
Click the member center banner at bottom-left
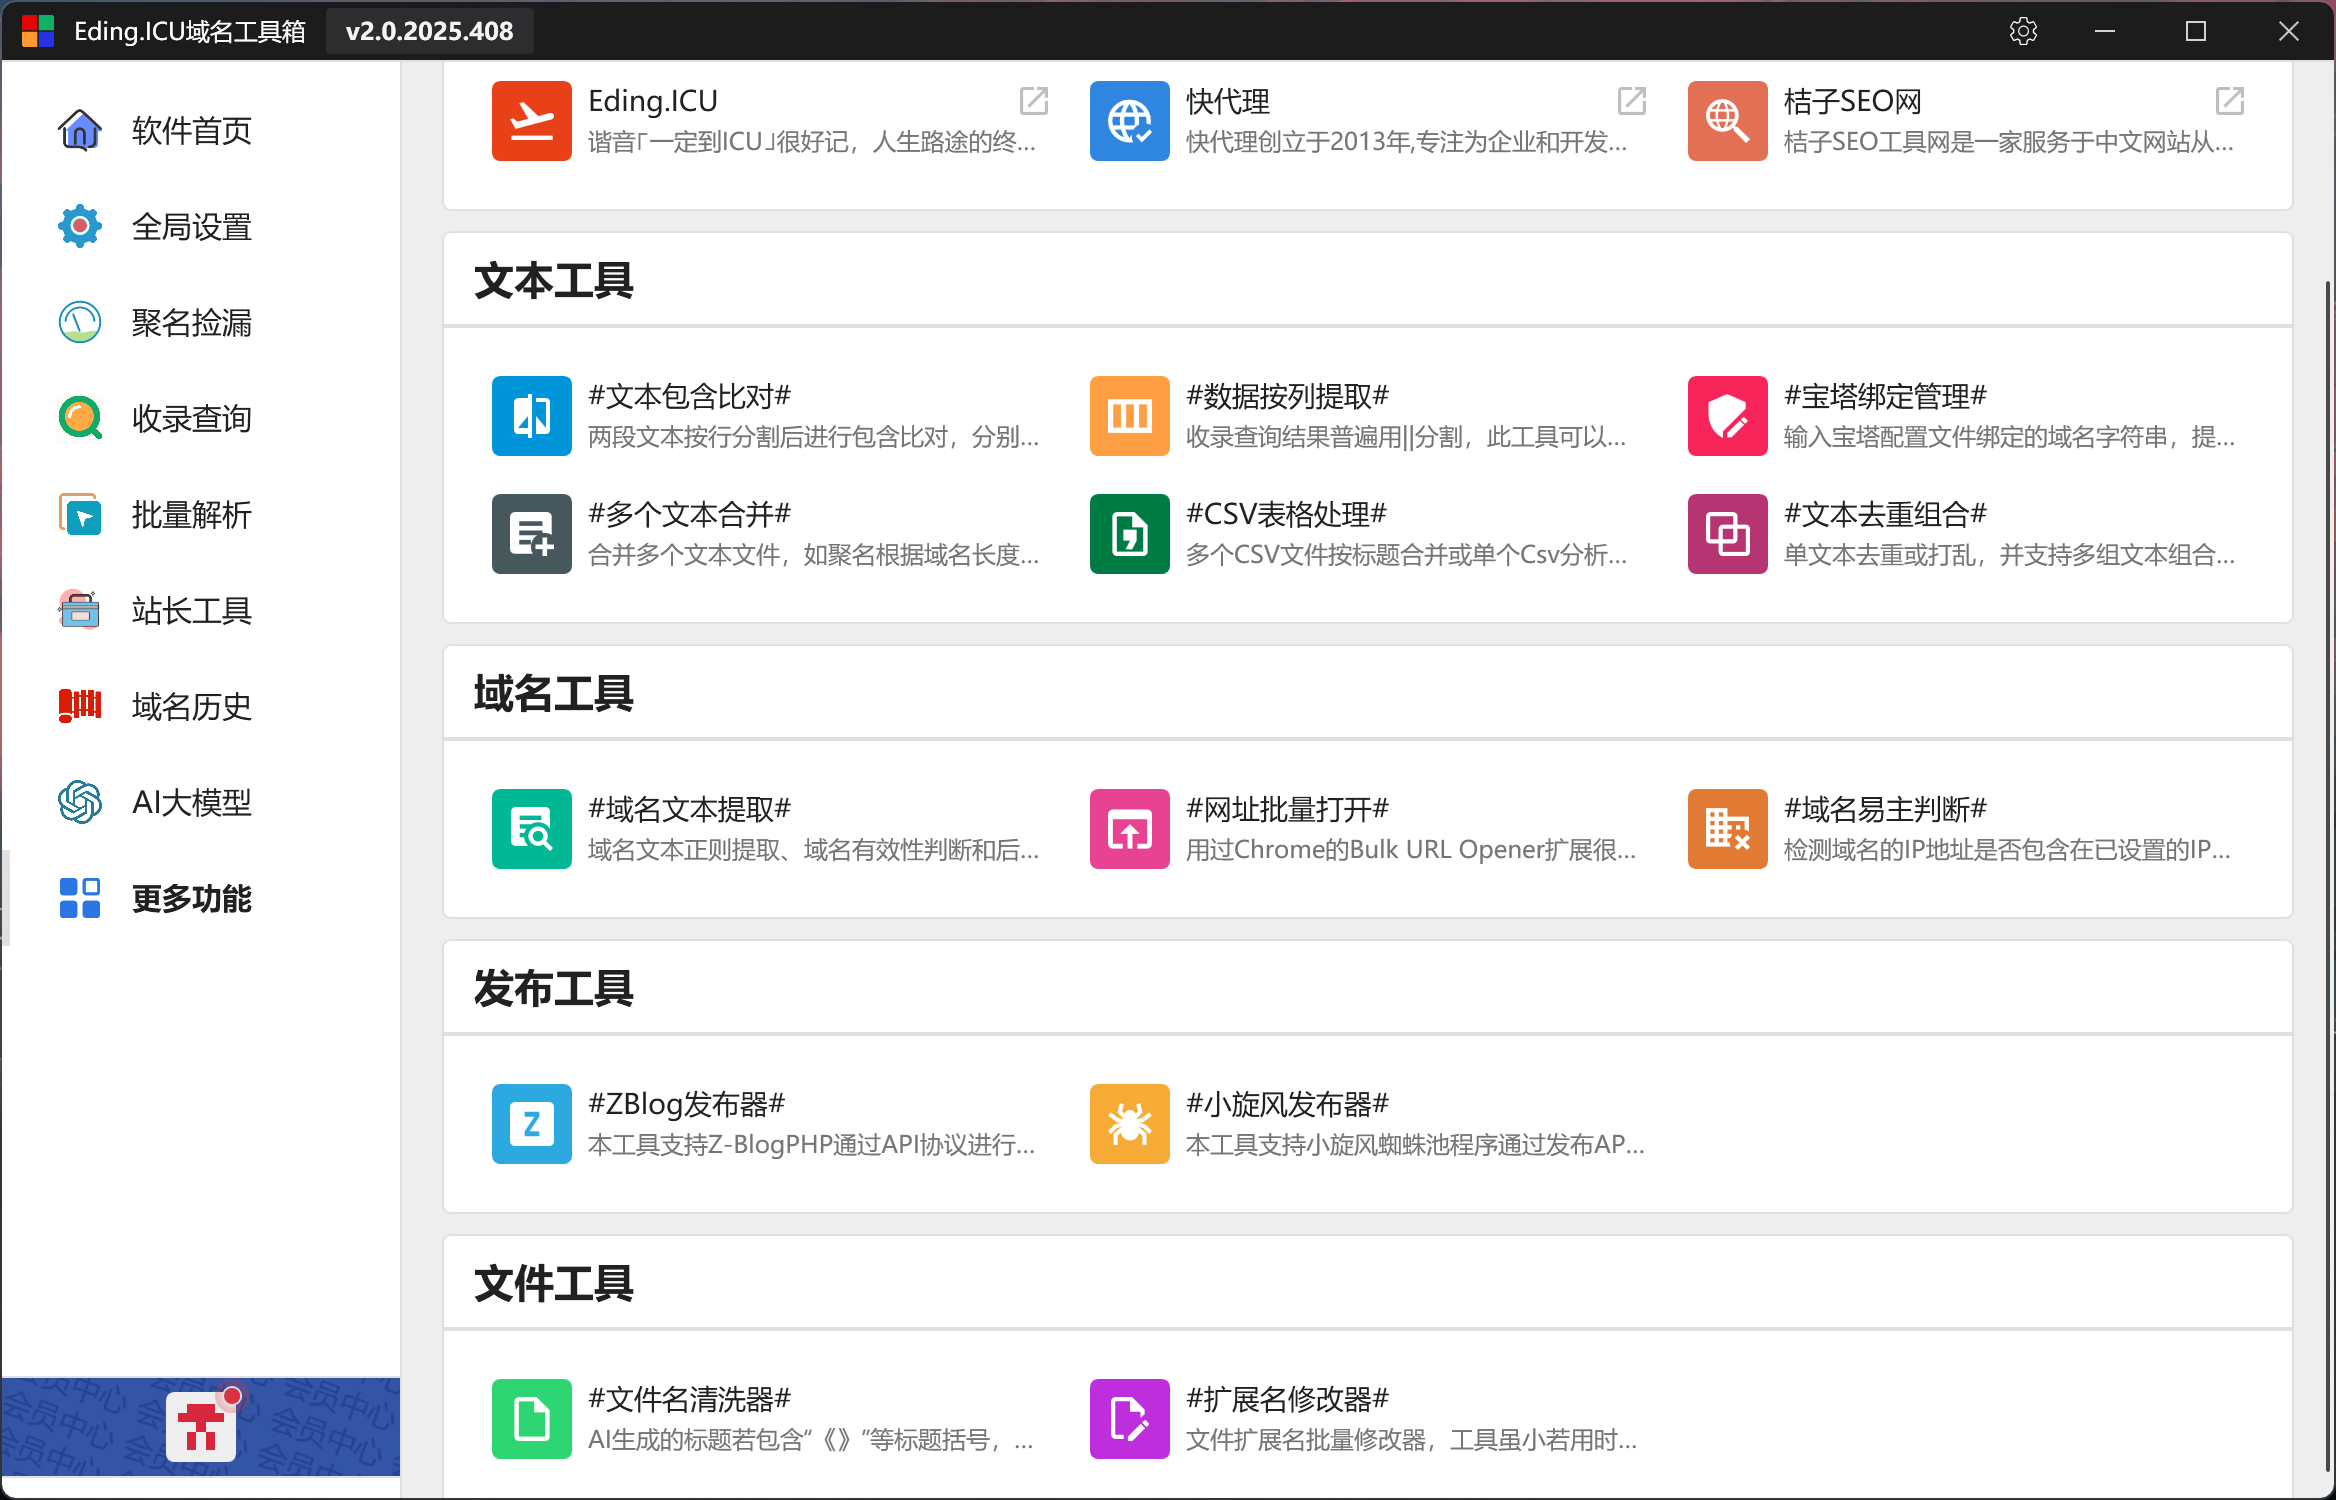pos(200,1426)
